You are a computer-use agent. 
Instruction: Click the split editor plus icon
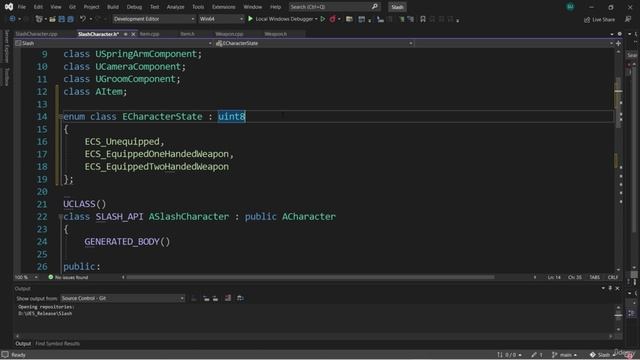[x=618, y=43]
